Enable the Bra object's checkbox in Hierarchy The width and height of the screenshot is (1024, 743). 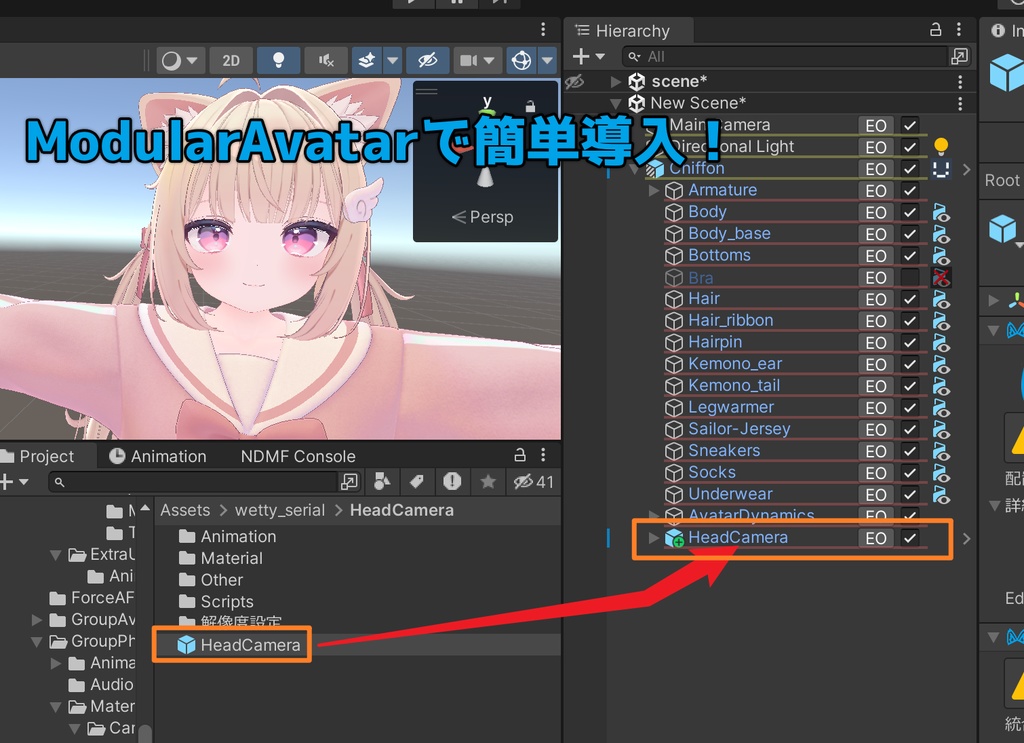coord(911,277)
